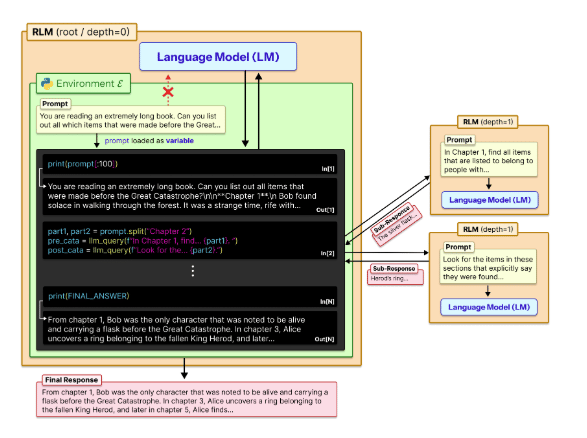Image resolution: width=587 pixels, height=438 pixels.
Task: Click the Language Model box in the lower depth=1 RLM
Action: tap(489, 307)
